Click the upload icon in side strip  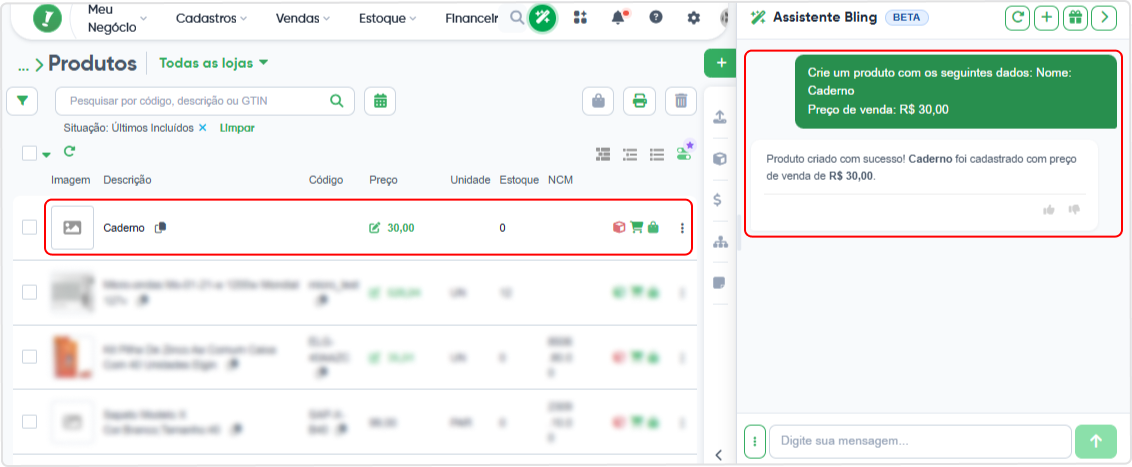coord(719,118)
